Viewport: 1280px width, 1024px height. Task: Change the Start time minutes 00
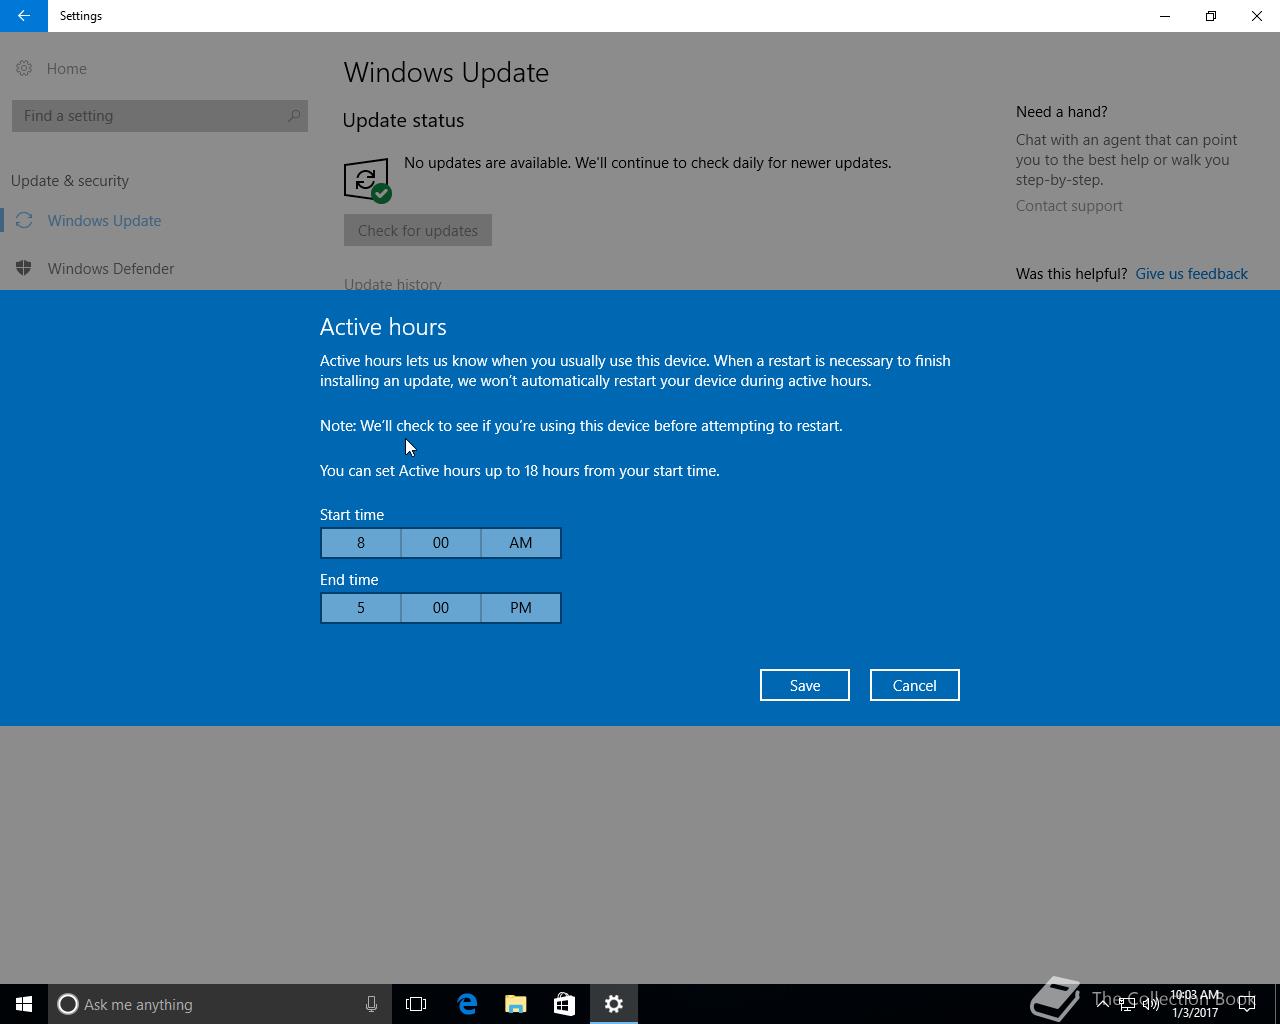[441, 543]
